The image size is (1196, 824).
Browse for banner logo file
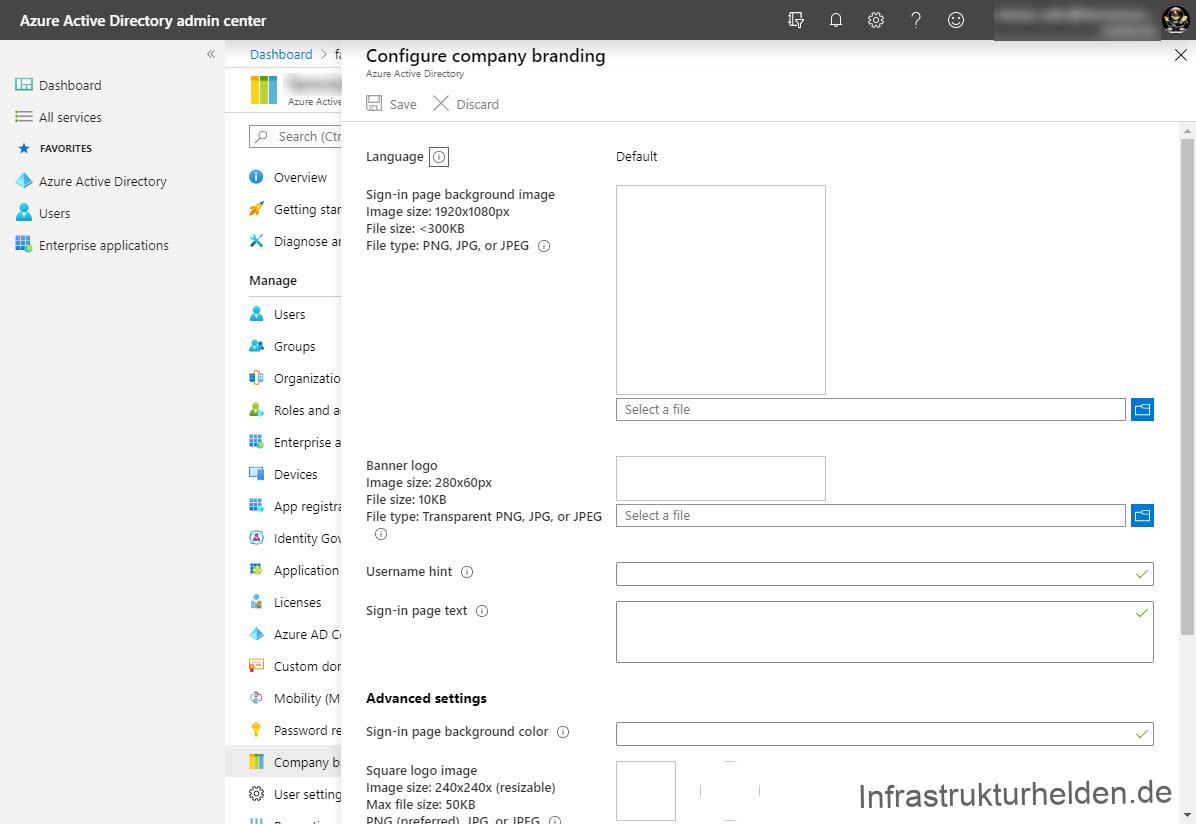click(x=1142, y=516)
